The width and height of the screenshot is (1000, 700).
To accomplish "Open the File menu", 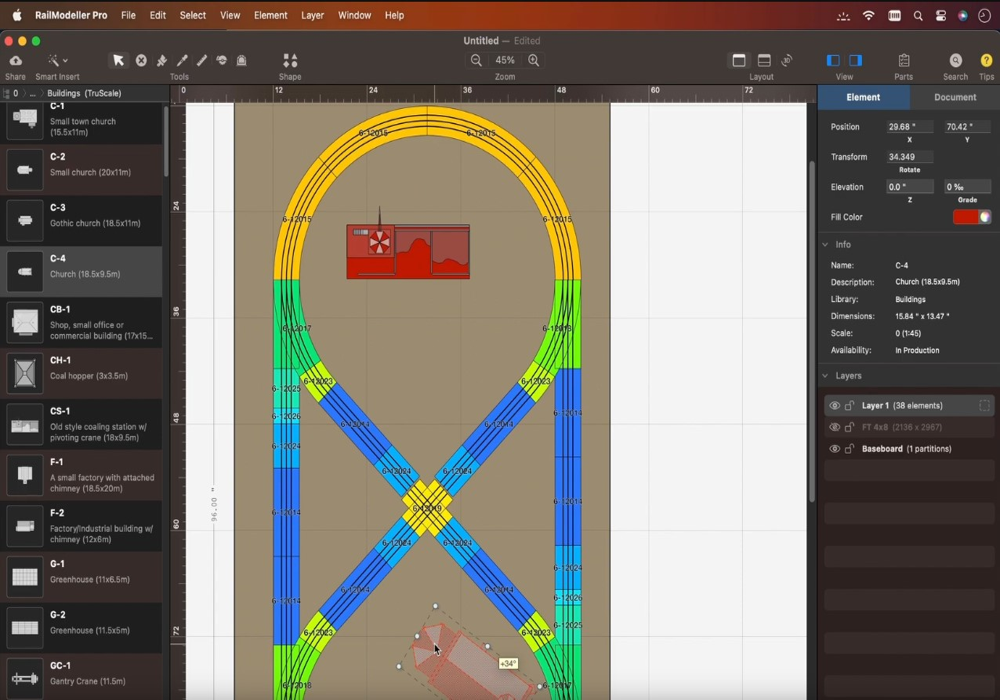I will tap(128, 15).
